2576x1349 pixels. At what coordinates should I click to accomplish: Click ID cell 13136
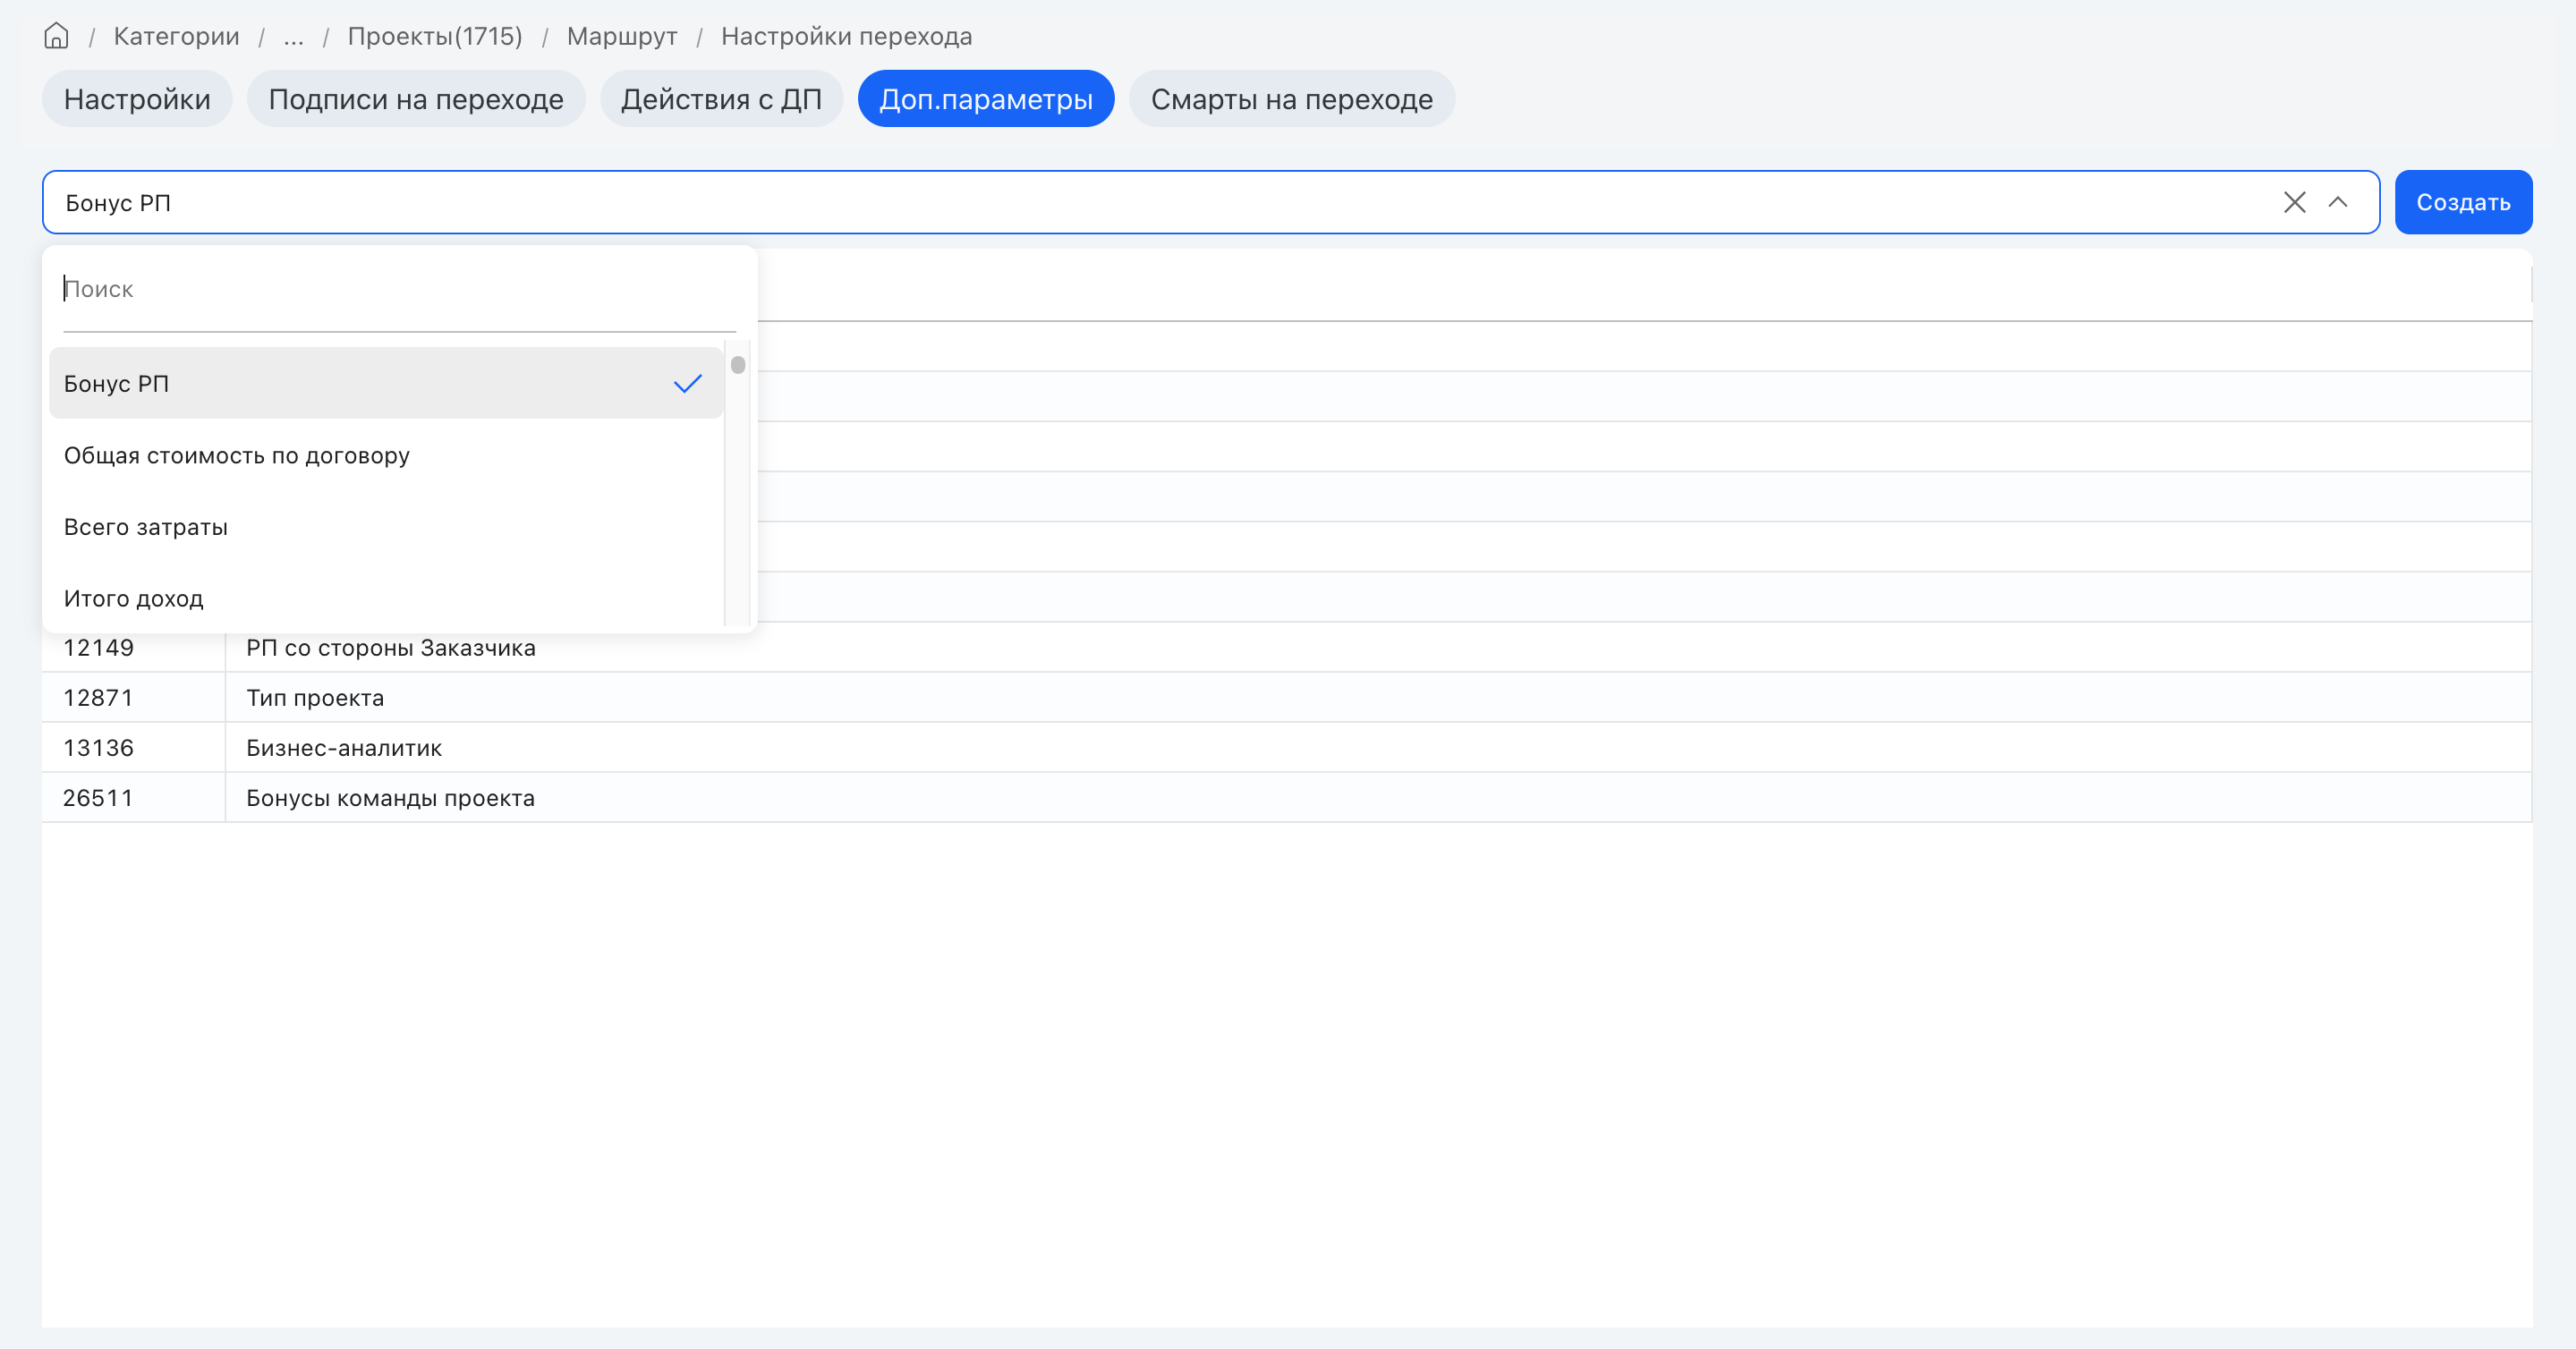point(133,747)
